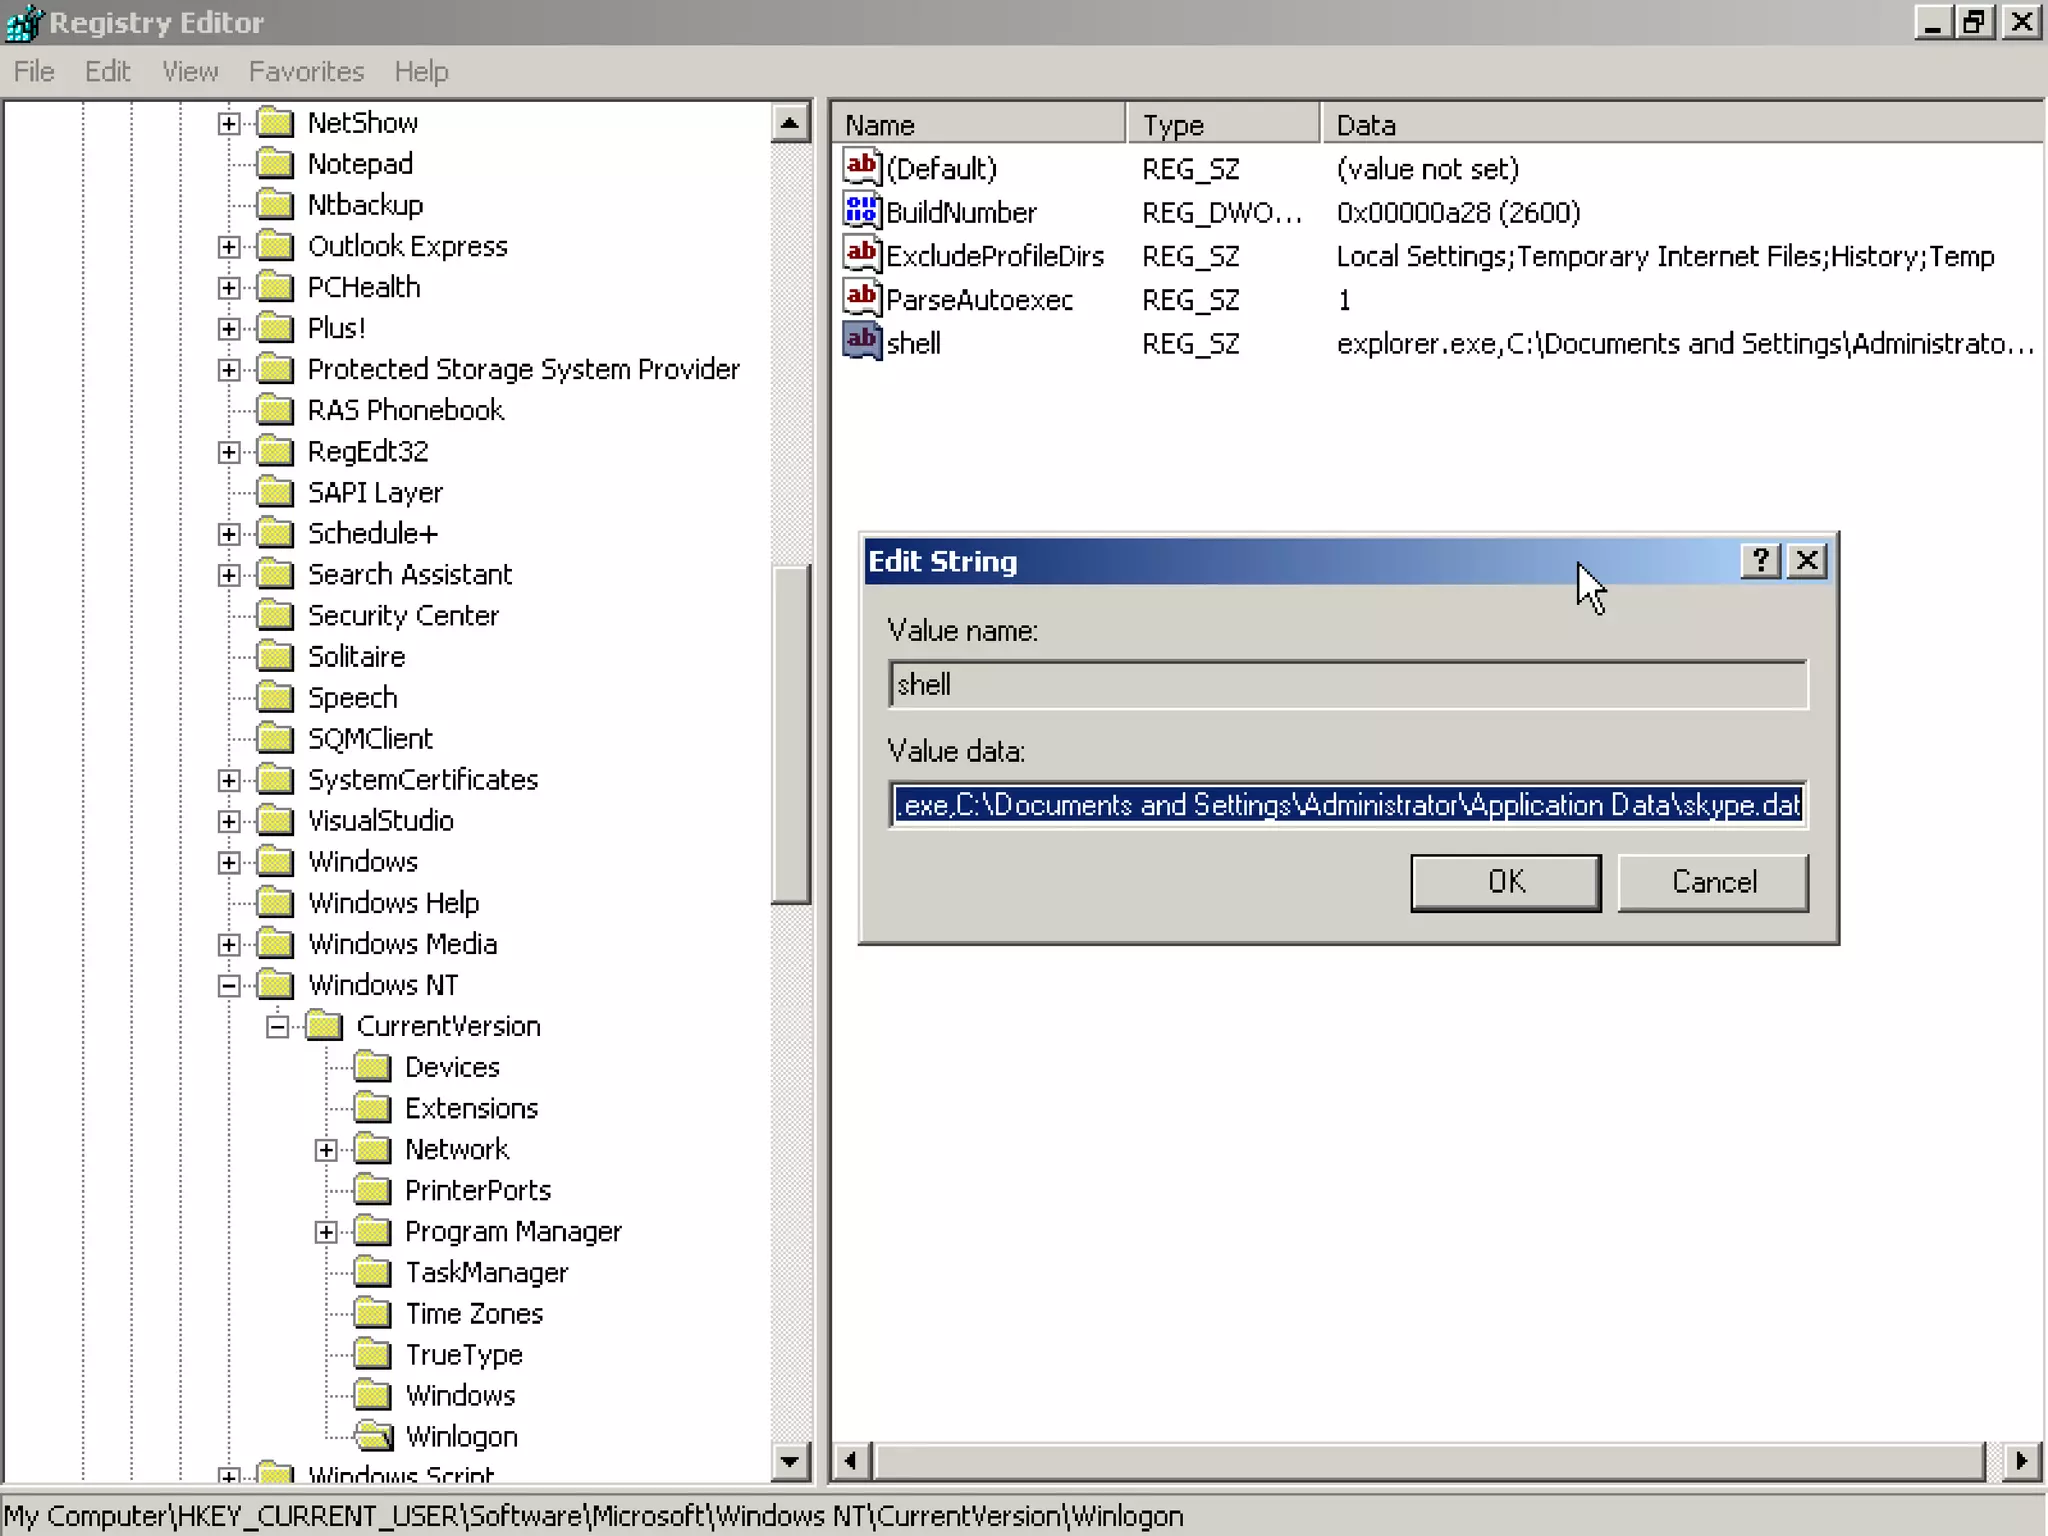
Task: Click the open Winlogon folder icon
Action: (x=374, y=1436)
